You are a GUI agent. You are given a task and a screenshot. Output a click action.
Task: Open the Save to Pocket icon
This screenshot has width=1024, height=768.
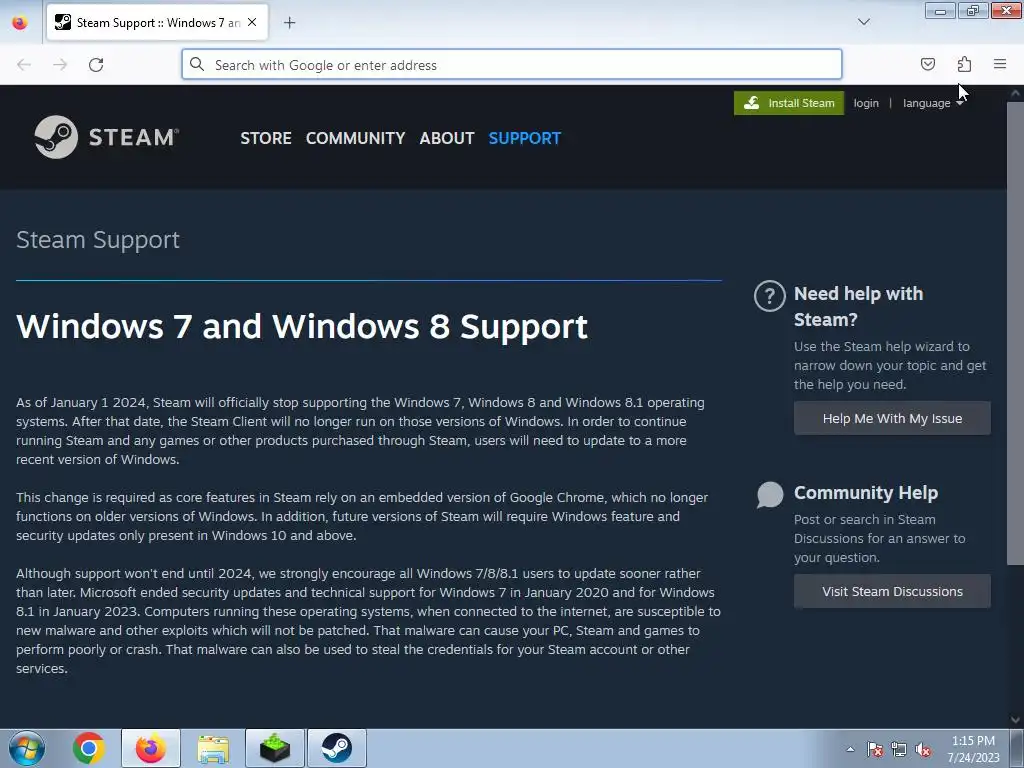click(x=927, y=64)
